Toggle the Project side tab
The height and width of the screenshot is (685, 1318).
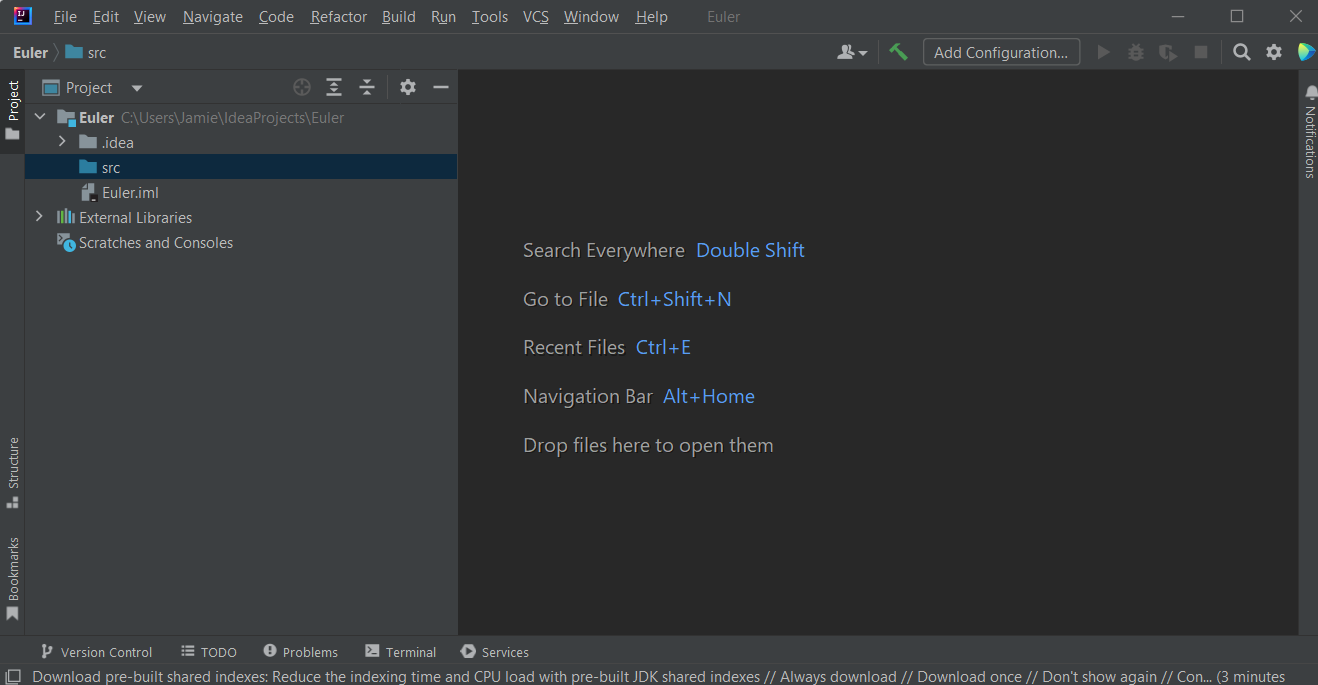click(13, 111)
